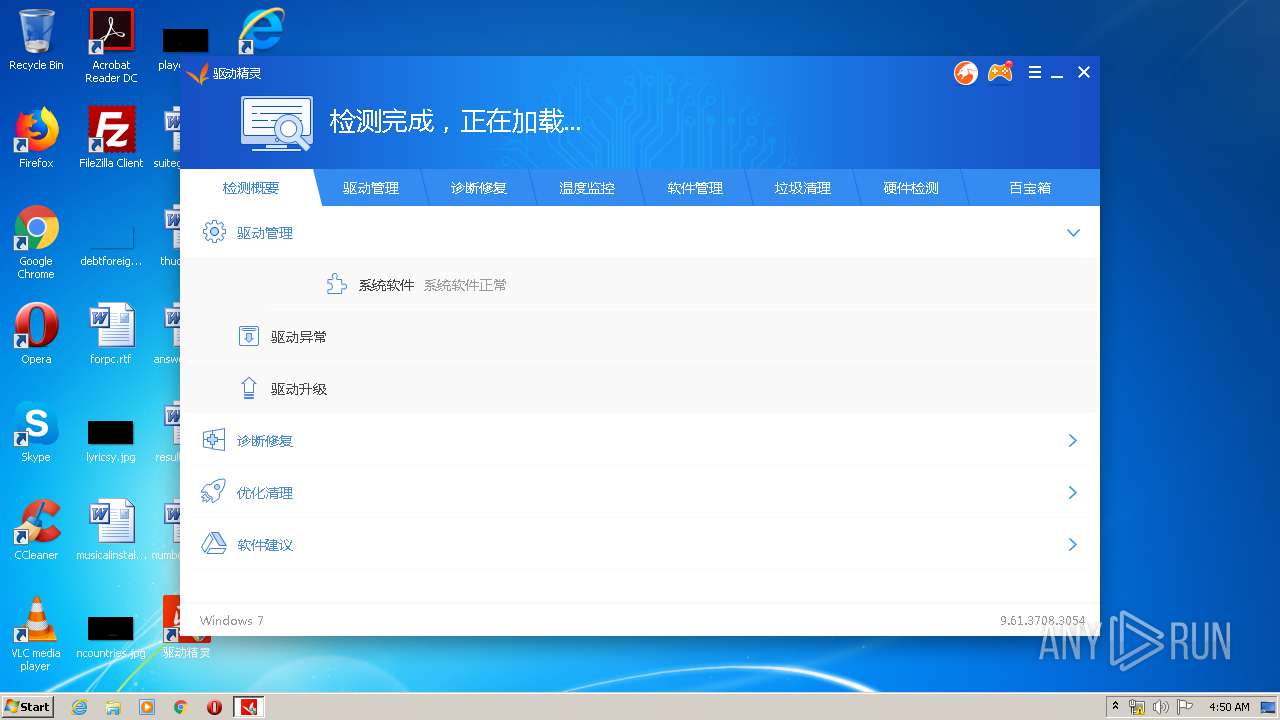This screenshot has height=720, width=1280.
Task: Click the first-aid icon beside 诊断修复
Action: [214, 440]
